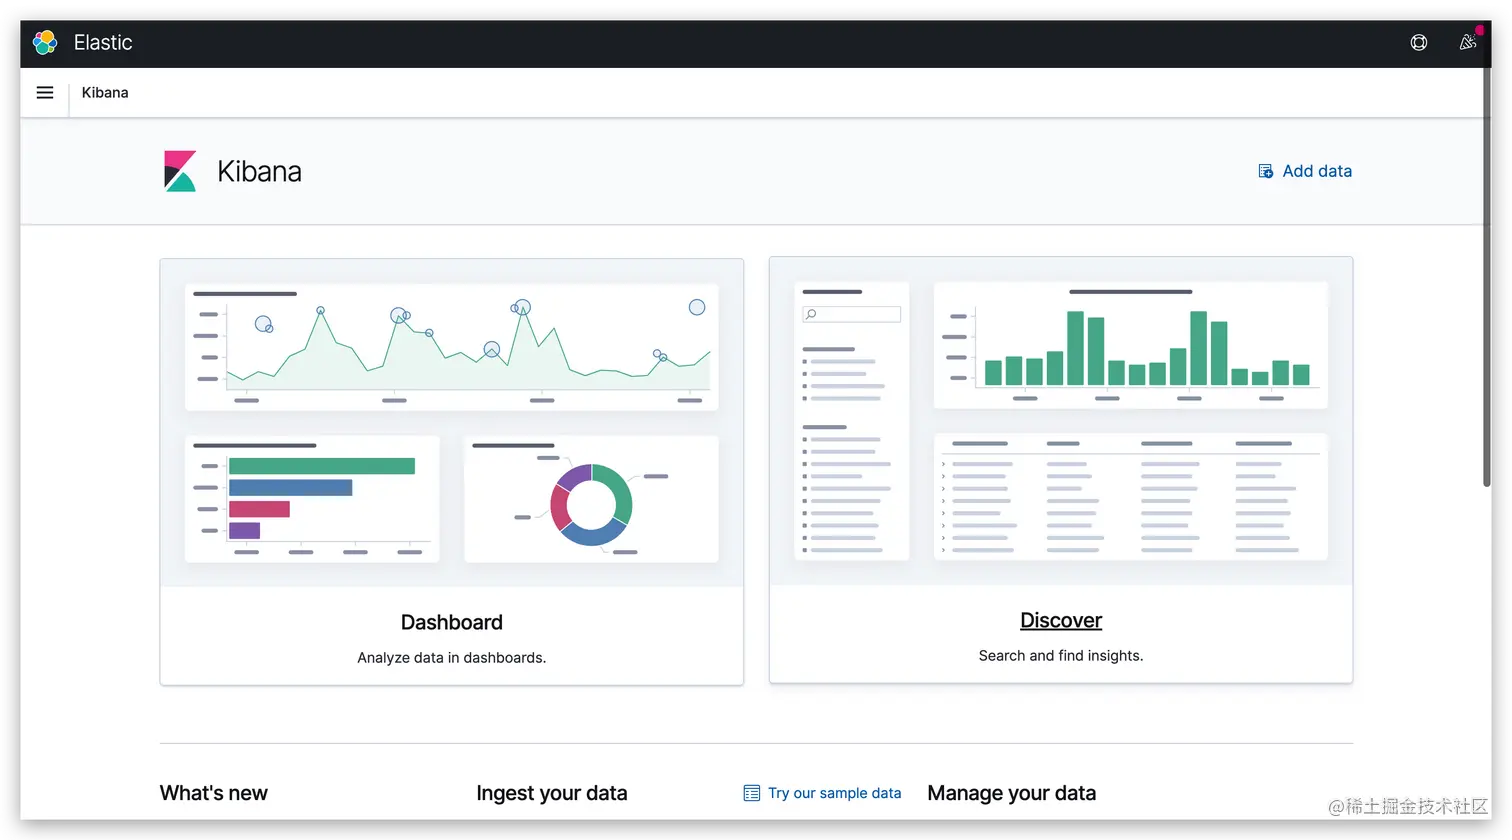The image size is (1512, 840).
Task: Open the newsfeed celebration icon
Action: pos(1467,42)
